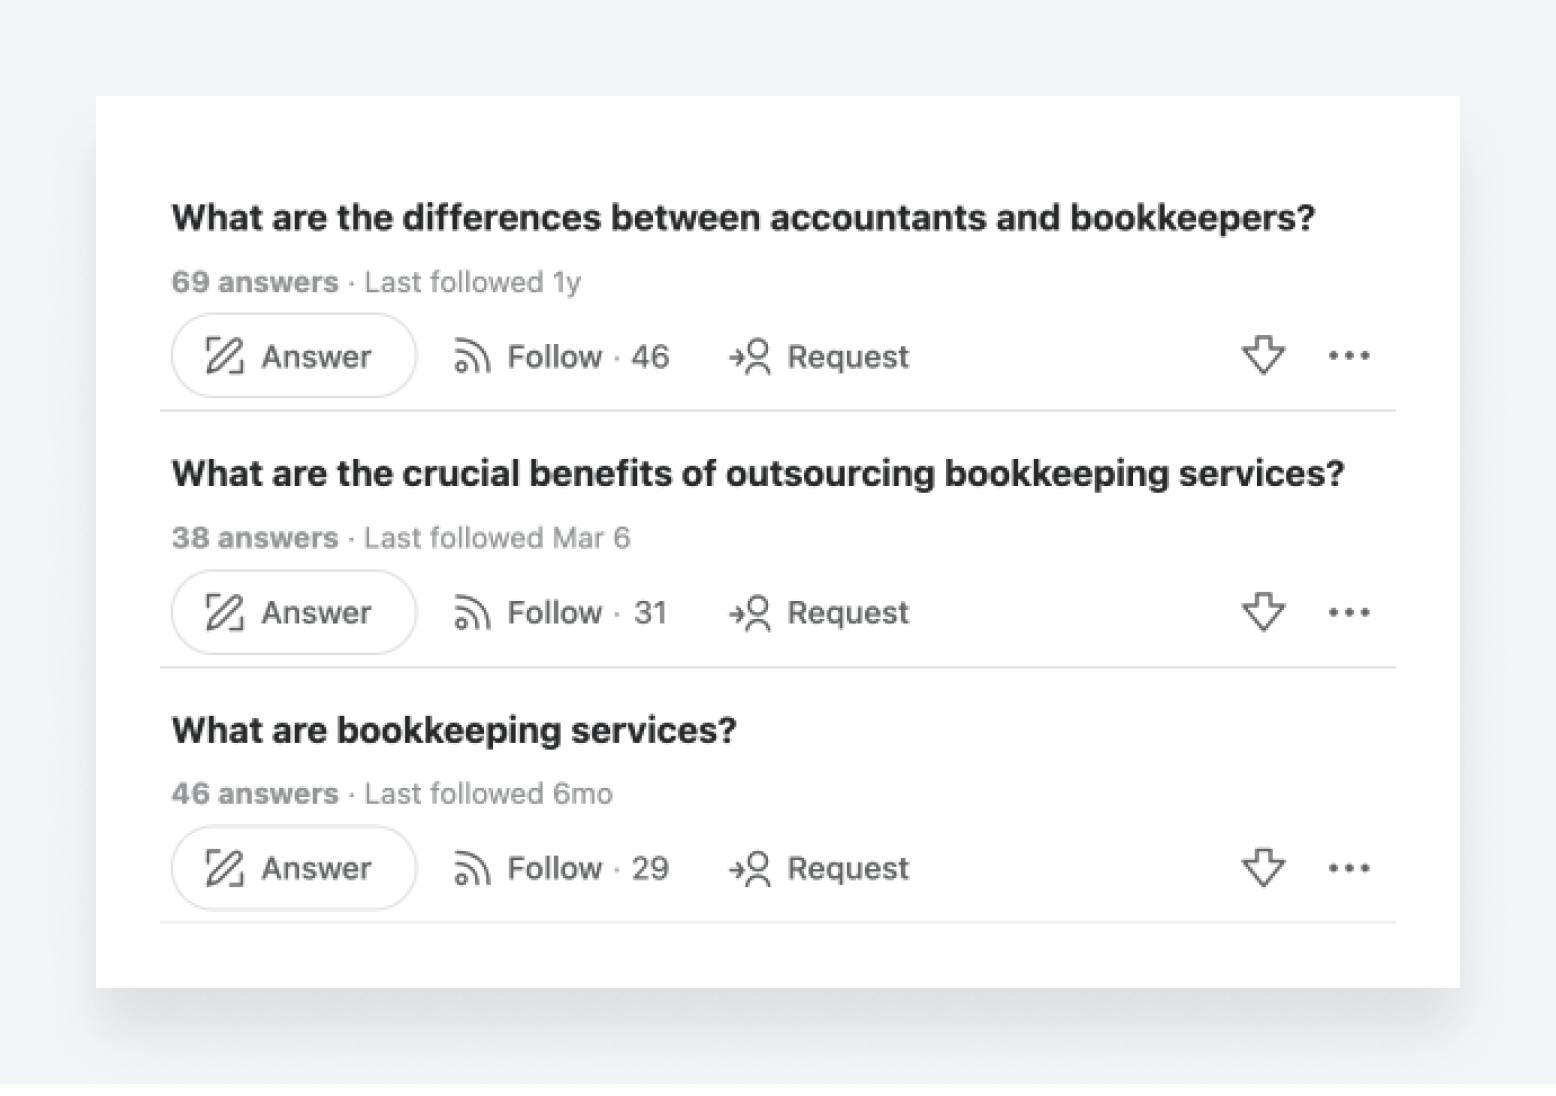Viewport: 1556px width, 1096px height.
Task: Open 'What are the differences between accountants and bookkeepers?'
Action: click(x=743, y=217)
